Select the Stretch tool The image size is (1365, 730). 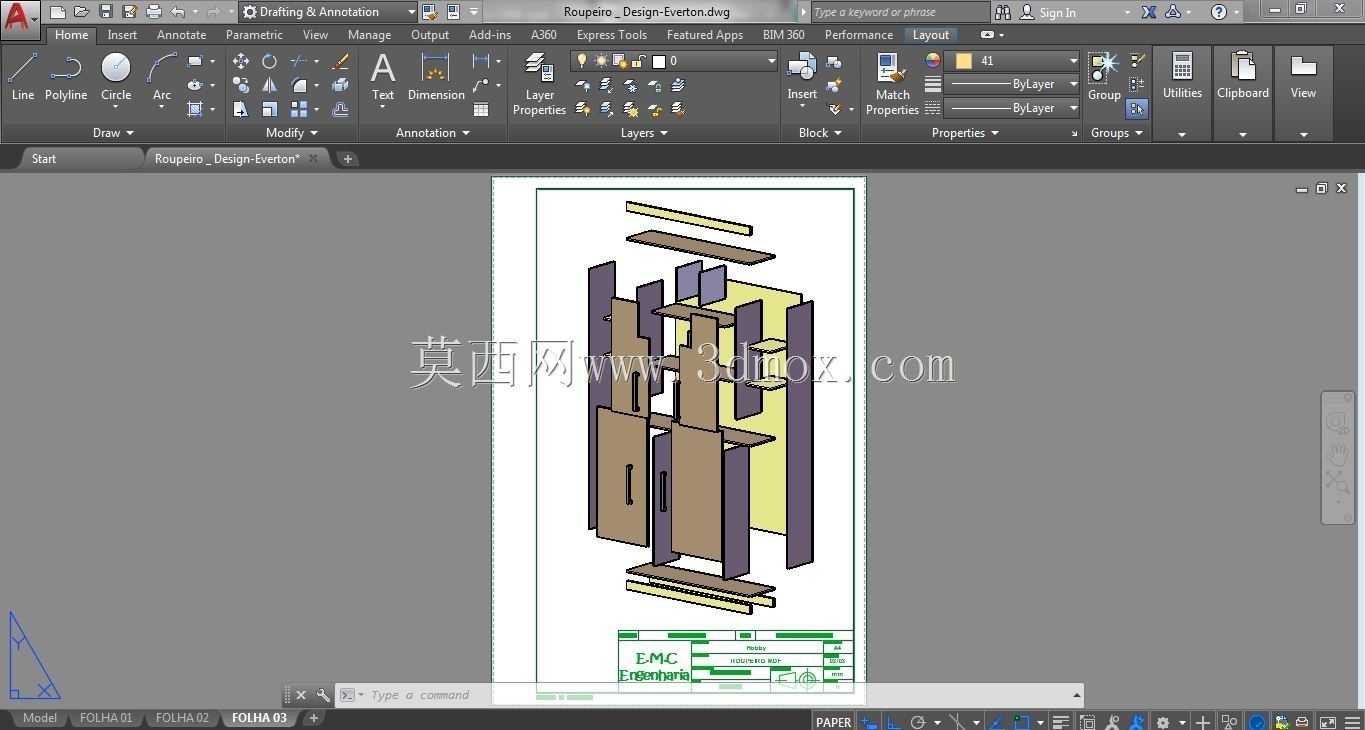pyautogui.click(x=241, y=109)
